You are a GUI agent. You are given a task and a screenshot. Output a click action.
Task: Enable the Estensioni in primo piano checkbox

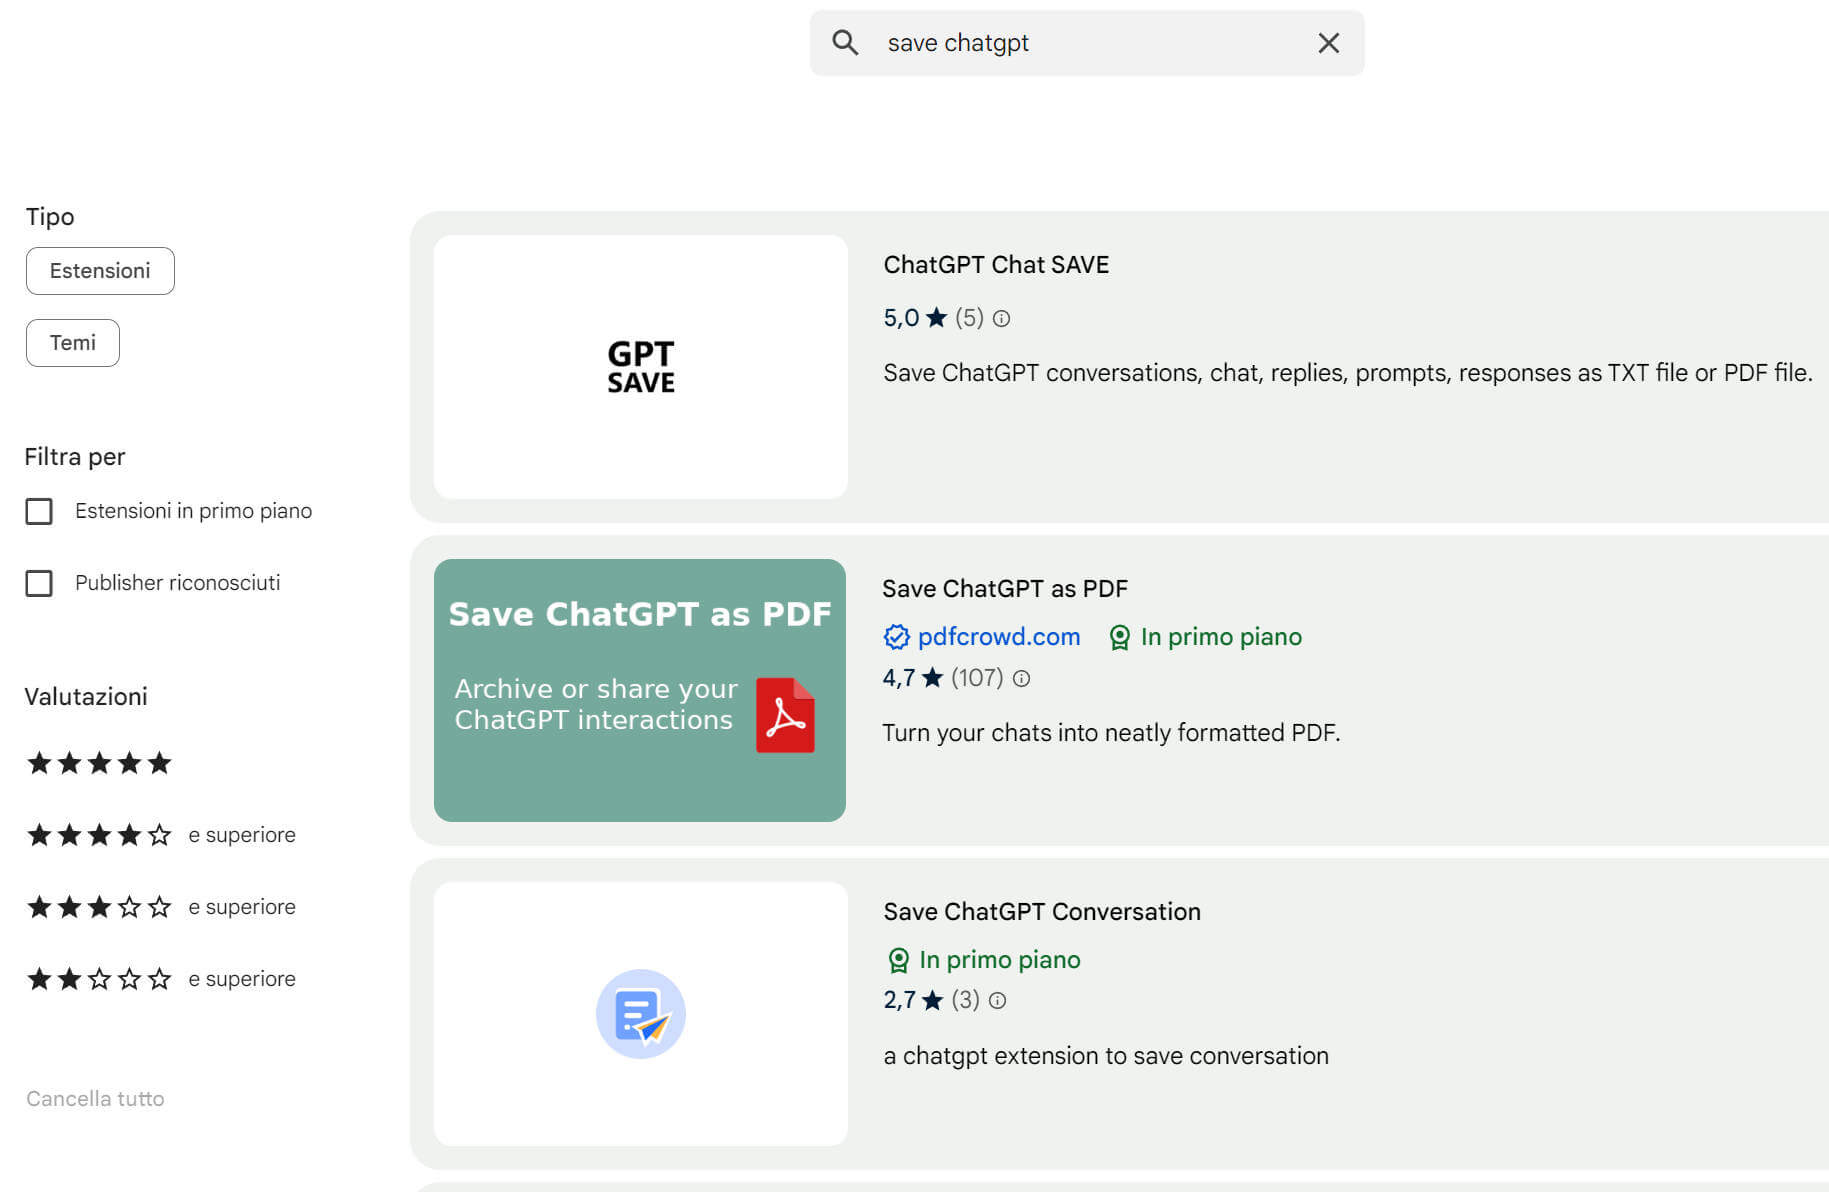coord(39,512)
